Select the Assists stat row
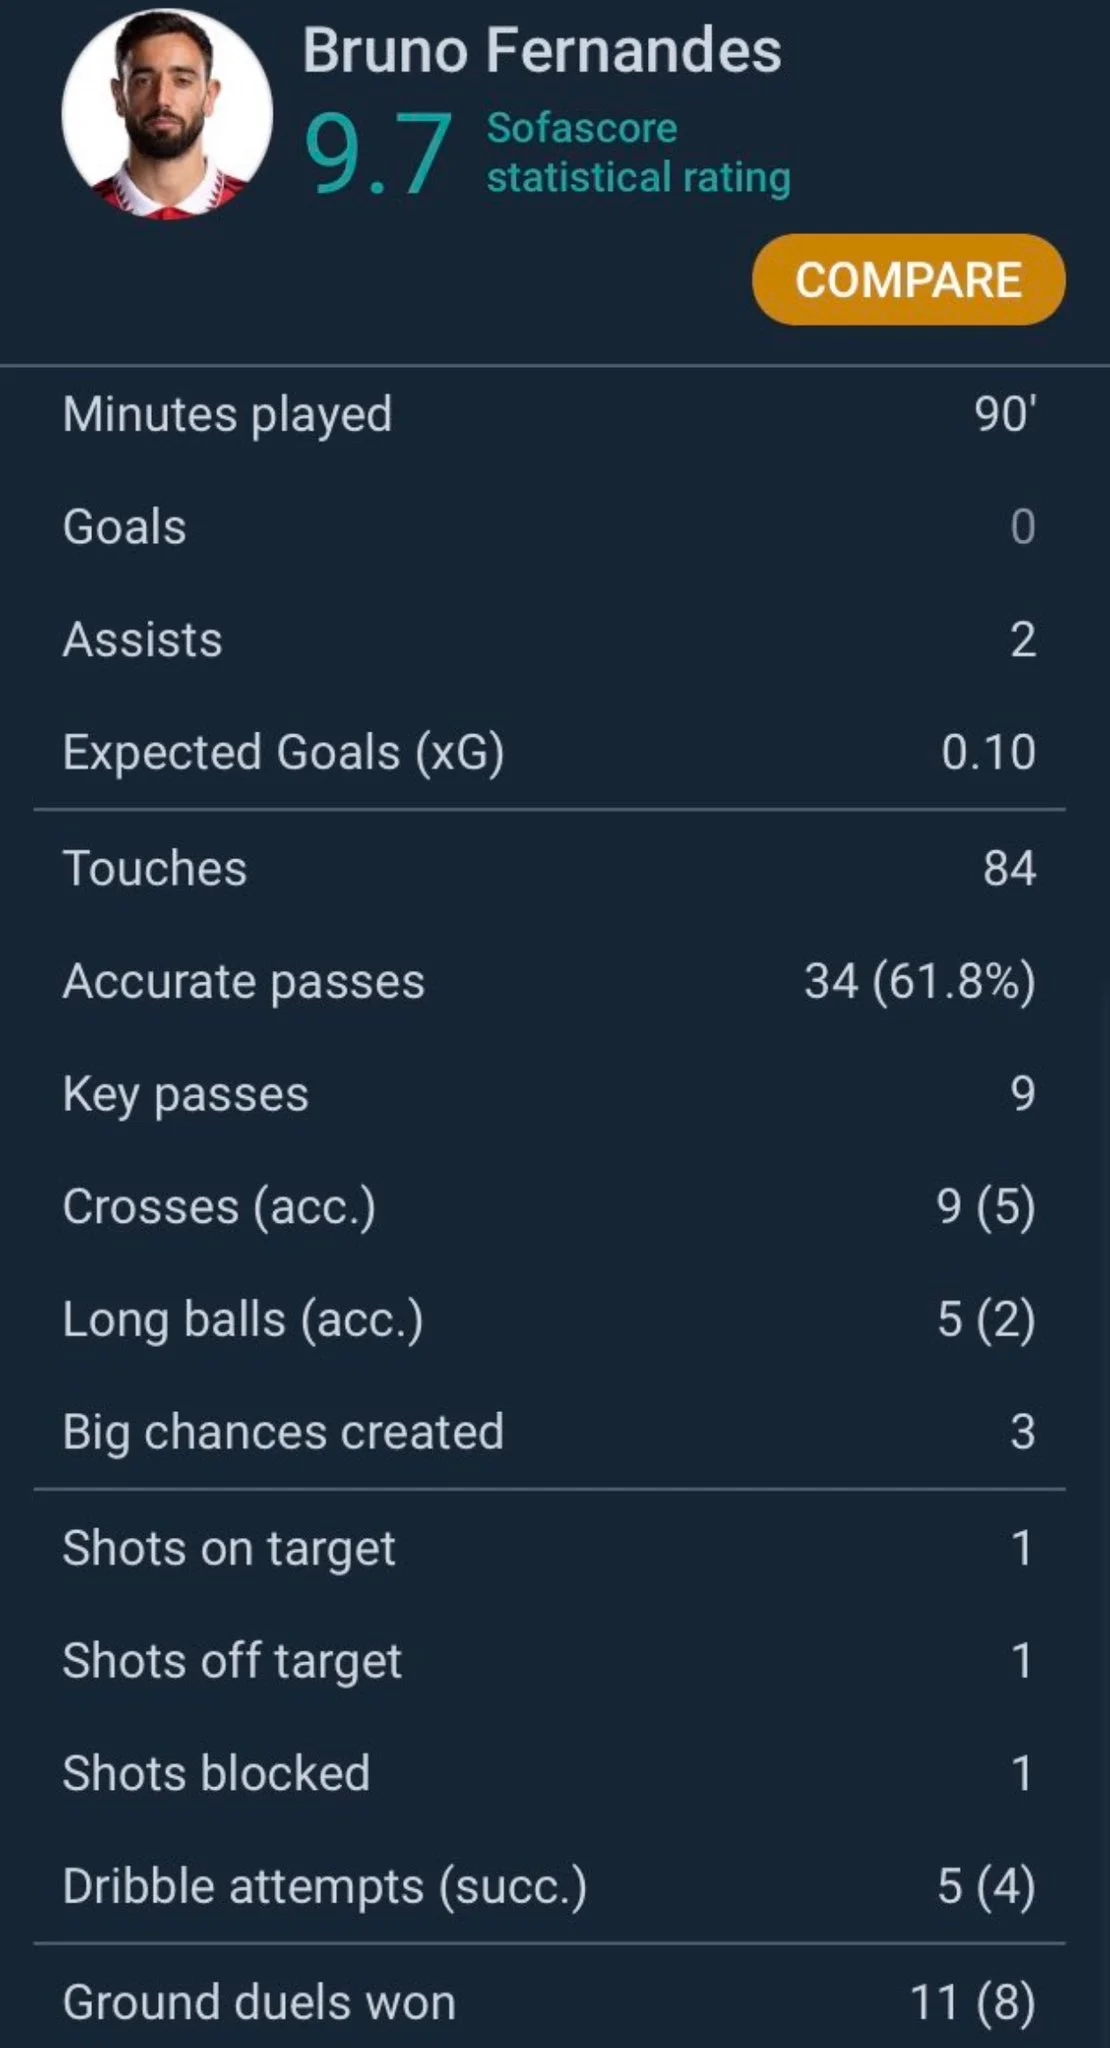1110x2048 pixels. pyautogui.click(x=549, y=640)
